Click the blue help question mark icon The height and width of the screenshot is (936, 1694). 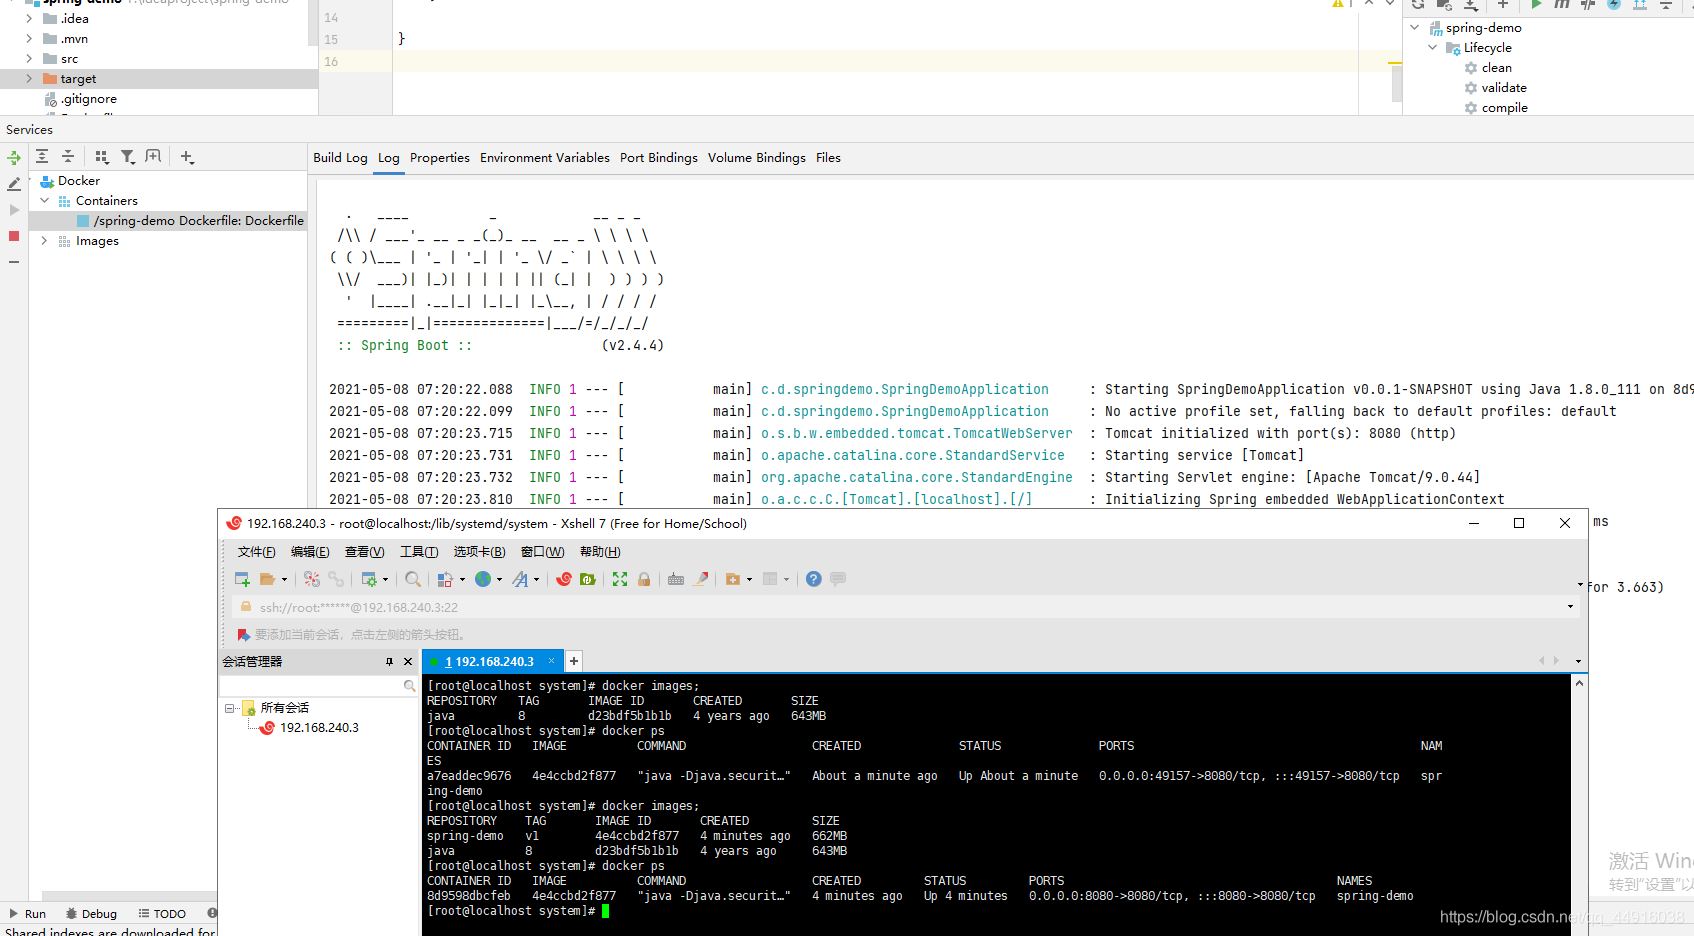point(813,579)
